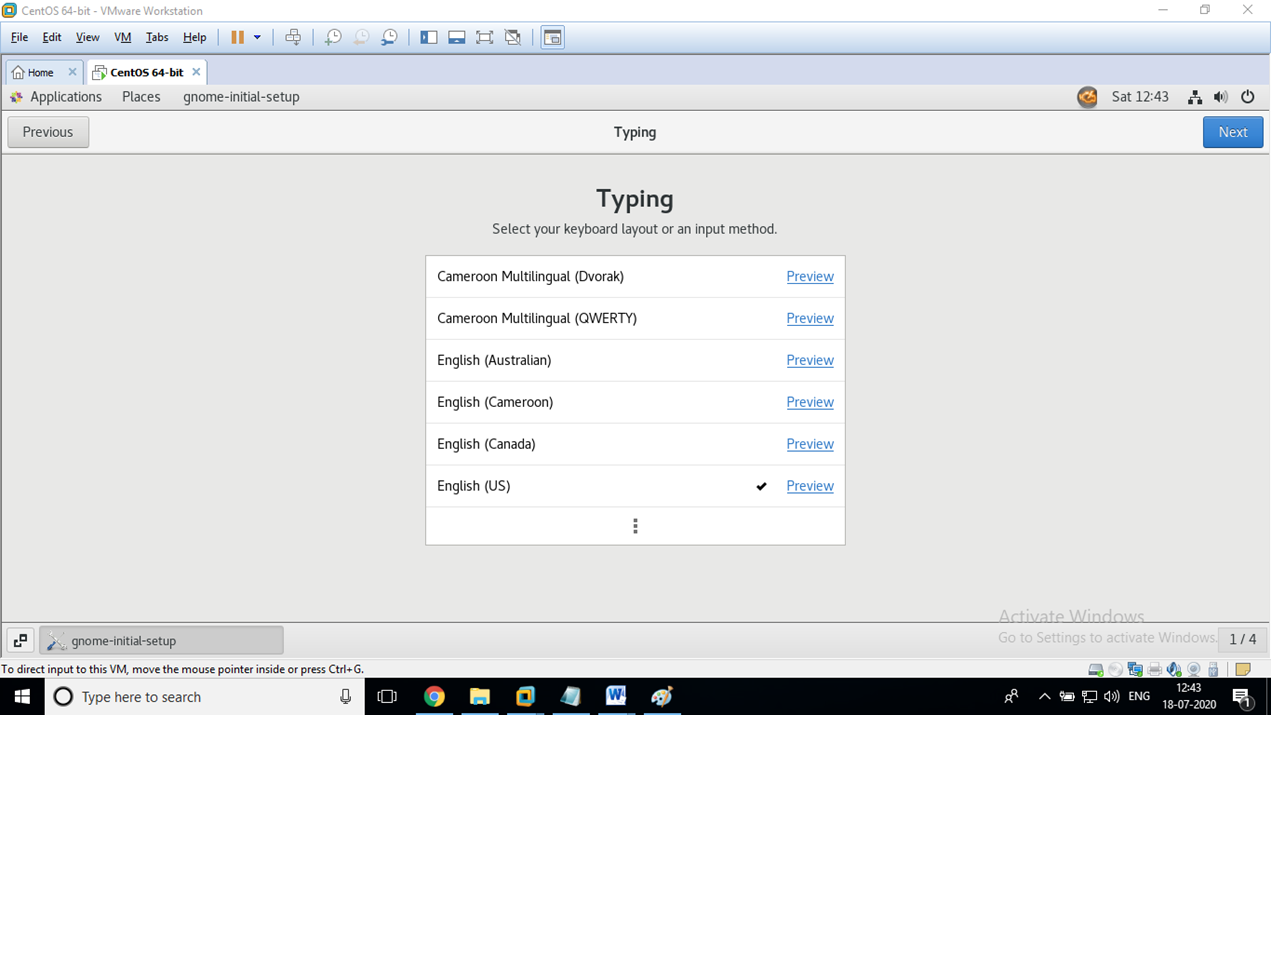Expand more layouts with three-dot row
The width and height of the screenshot is (1271, 954).
tap(635, 526)
